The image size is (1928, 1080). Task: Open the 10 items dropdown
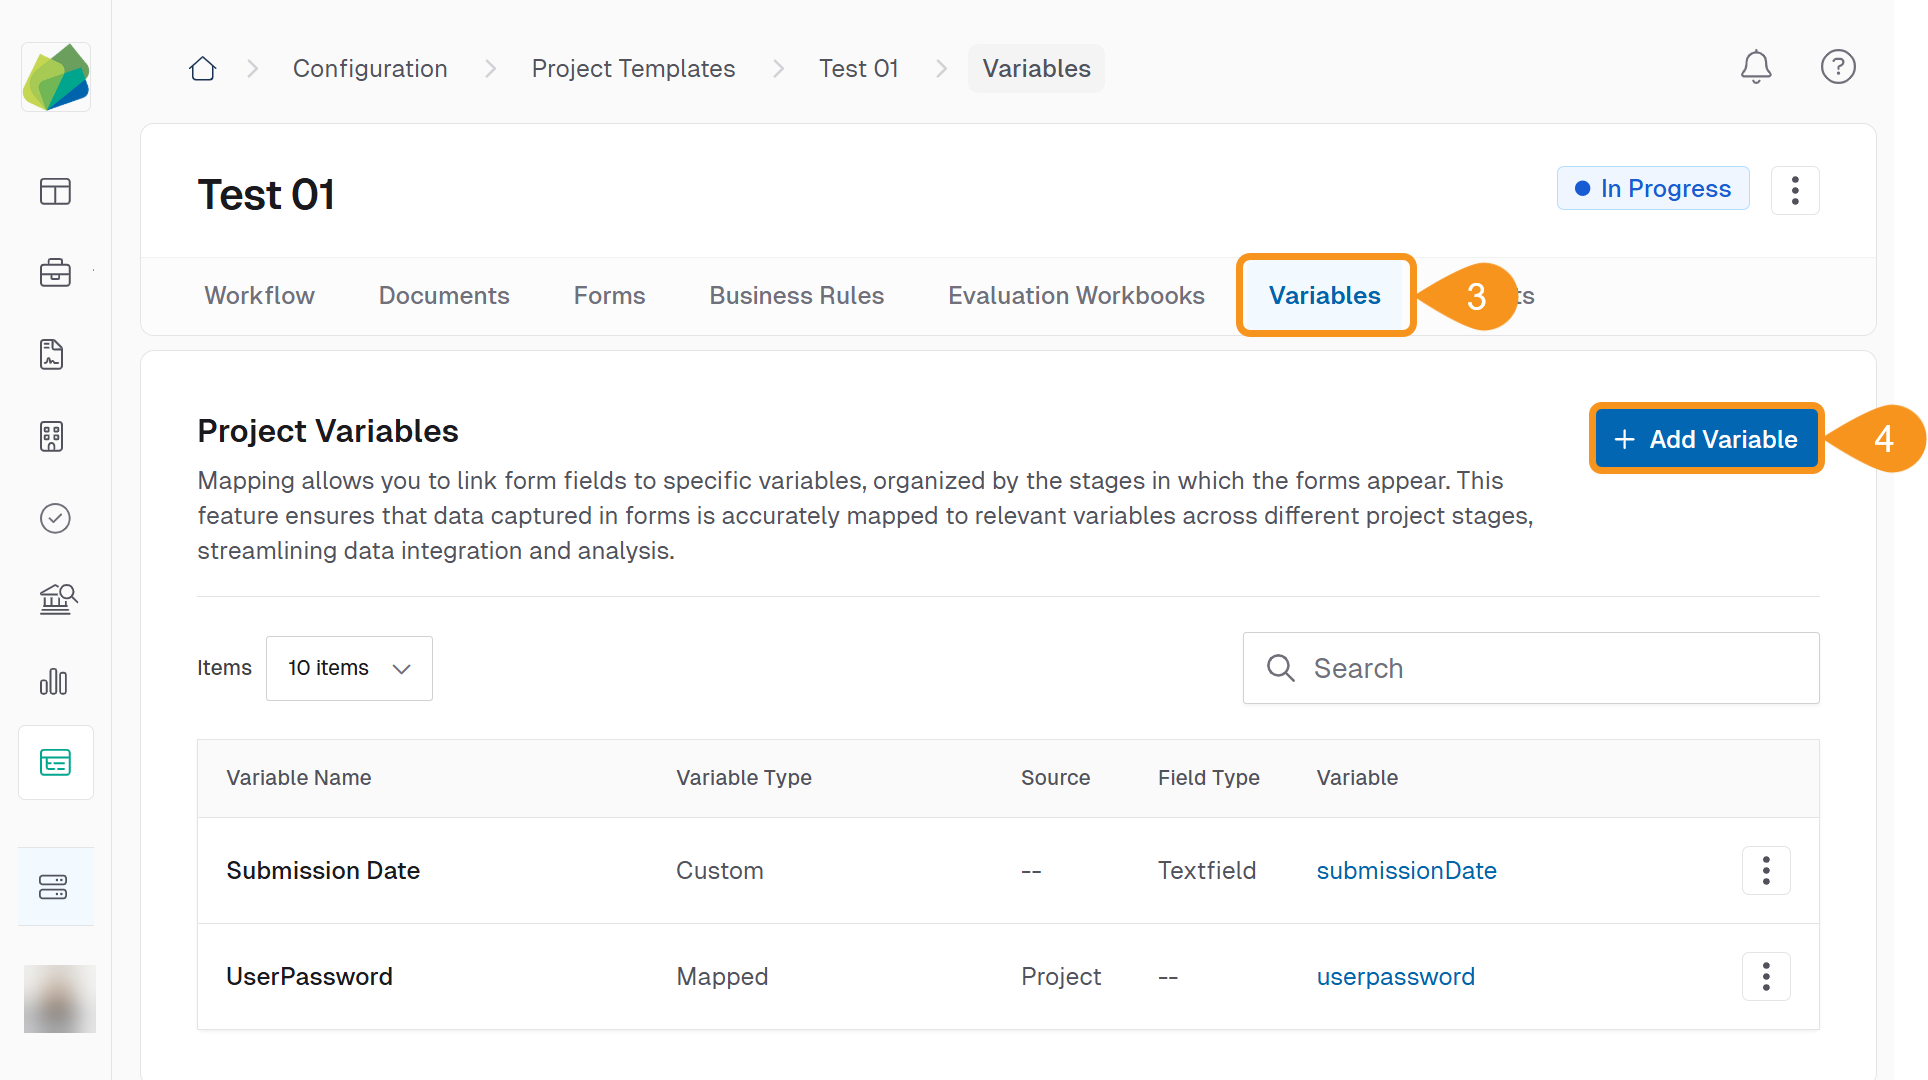click(x=348, y=668)
